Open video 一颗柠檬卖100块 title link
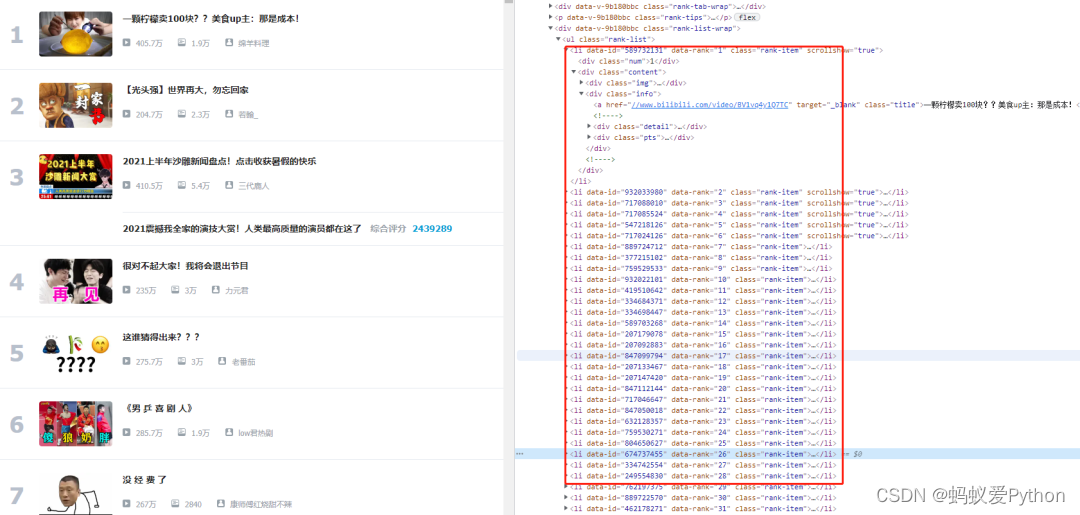This screenshot has height=515, width=1080. [211, 19]
